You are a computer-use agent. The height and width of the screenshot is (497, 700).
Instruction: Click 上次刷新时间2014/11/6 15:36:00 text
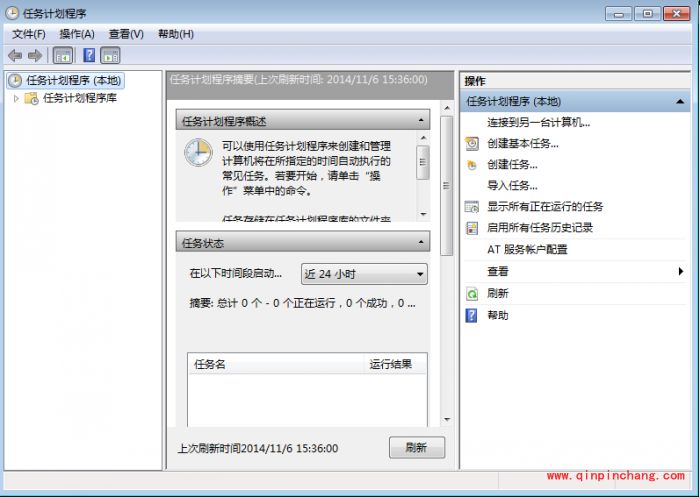pos(258,448)
